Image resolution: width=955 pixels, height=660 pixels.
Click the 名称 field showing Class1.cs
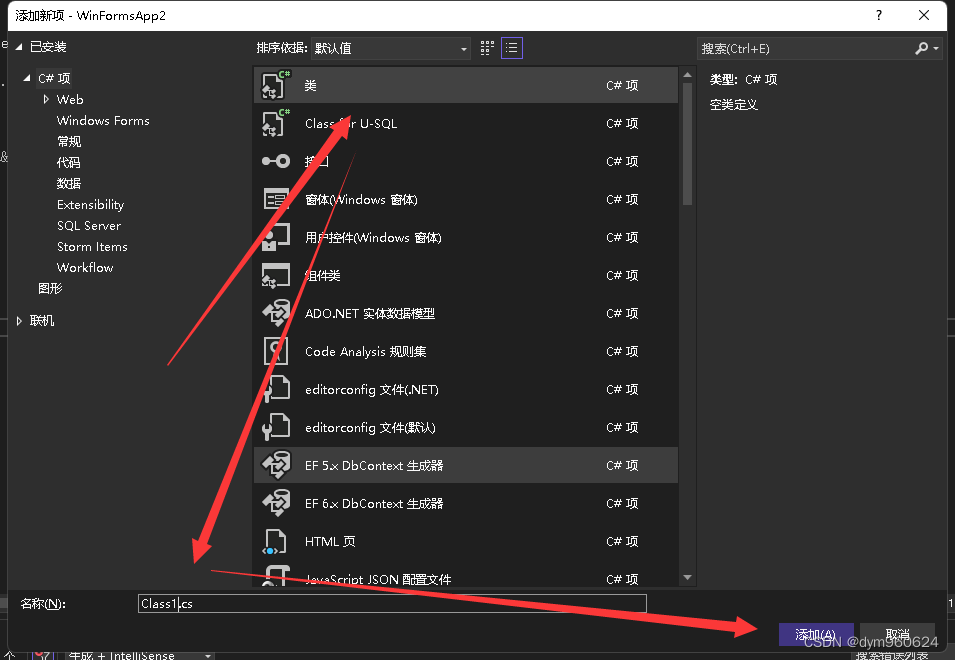pos(390,602)
